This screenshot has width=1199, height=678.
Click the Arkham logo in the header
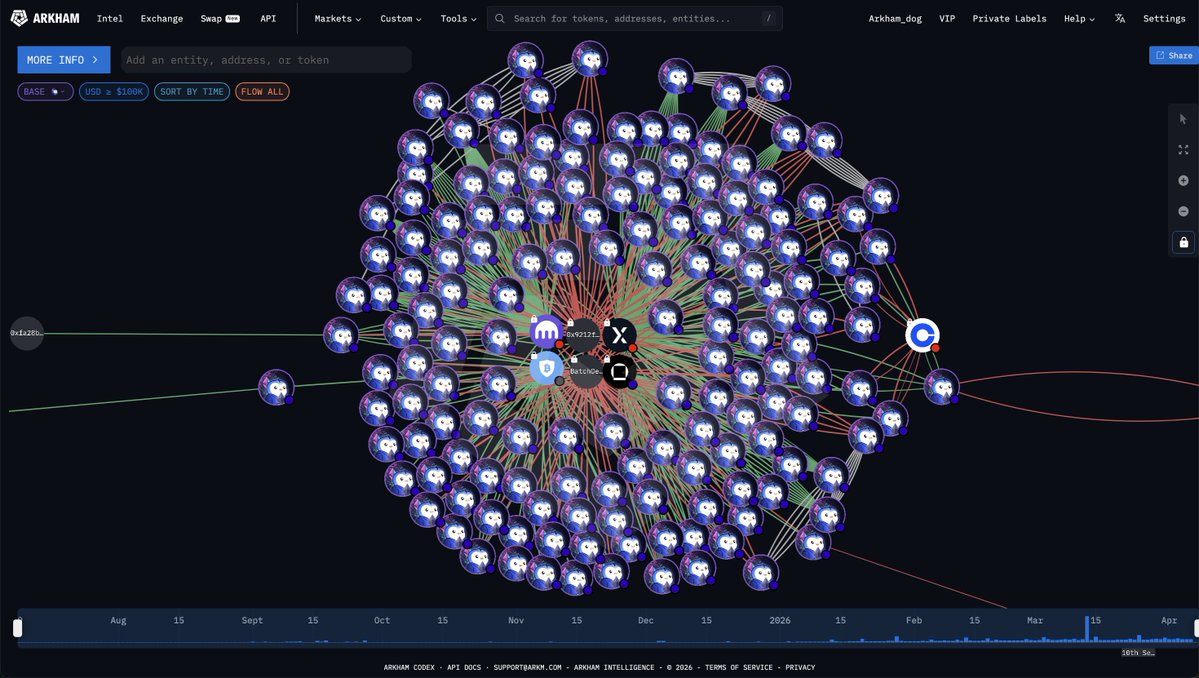tap(45, 18)
